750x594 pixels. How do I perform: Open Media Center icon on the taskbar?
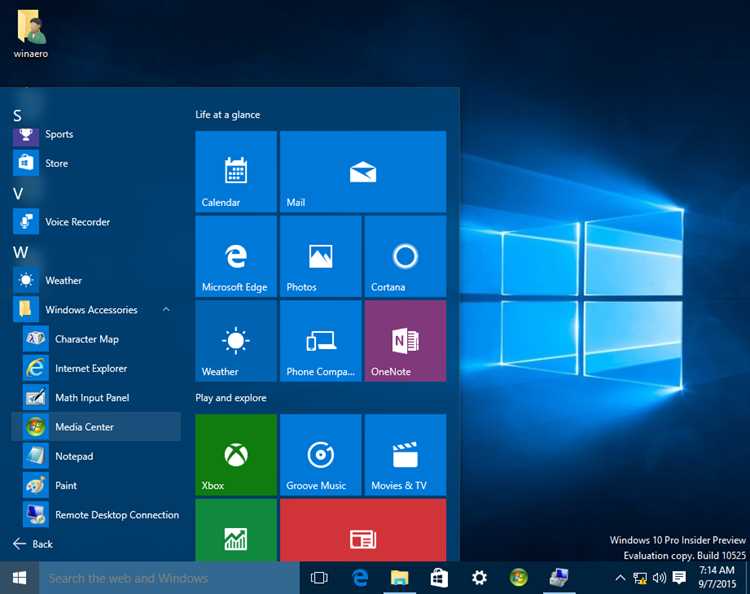pyautogui.click(x=518, y=578)
